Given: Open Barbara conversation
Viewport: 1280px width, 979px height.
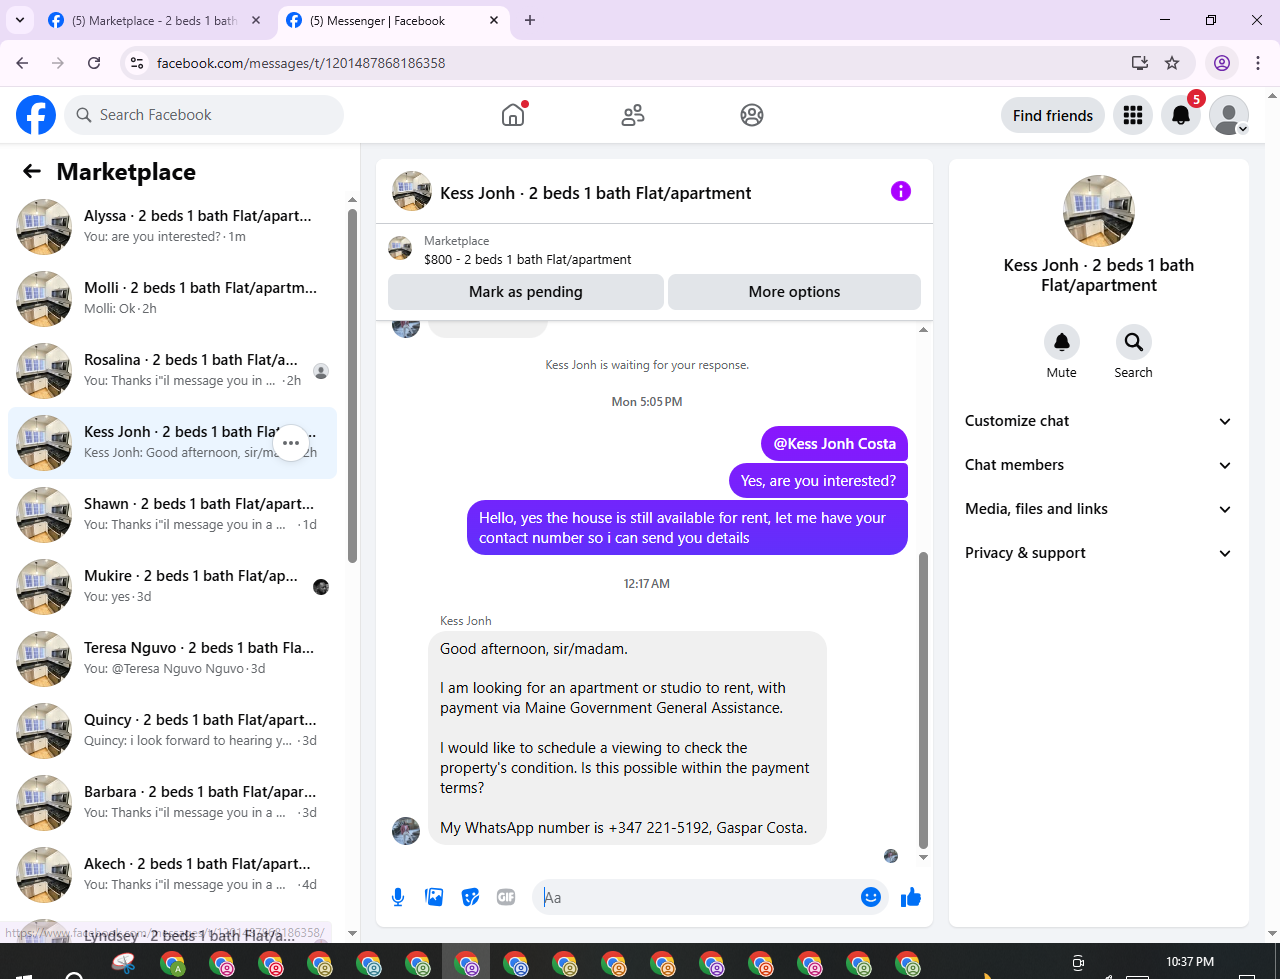Looking at the screenshot, I should [x=172, y=803].
